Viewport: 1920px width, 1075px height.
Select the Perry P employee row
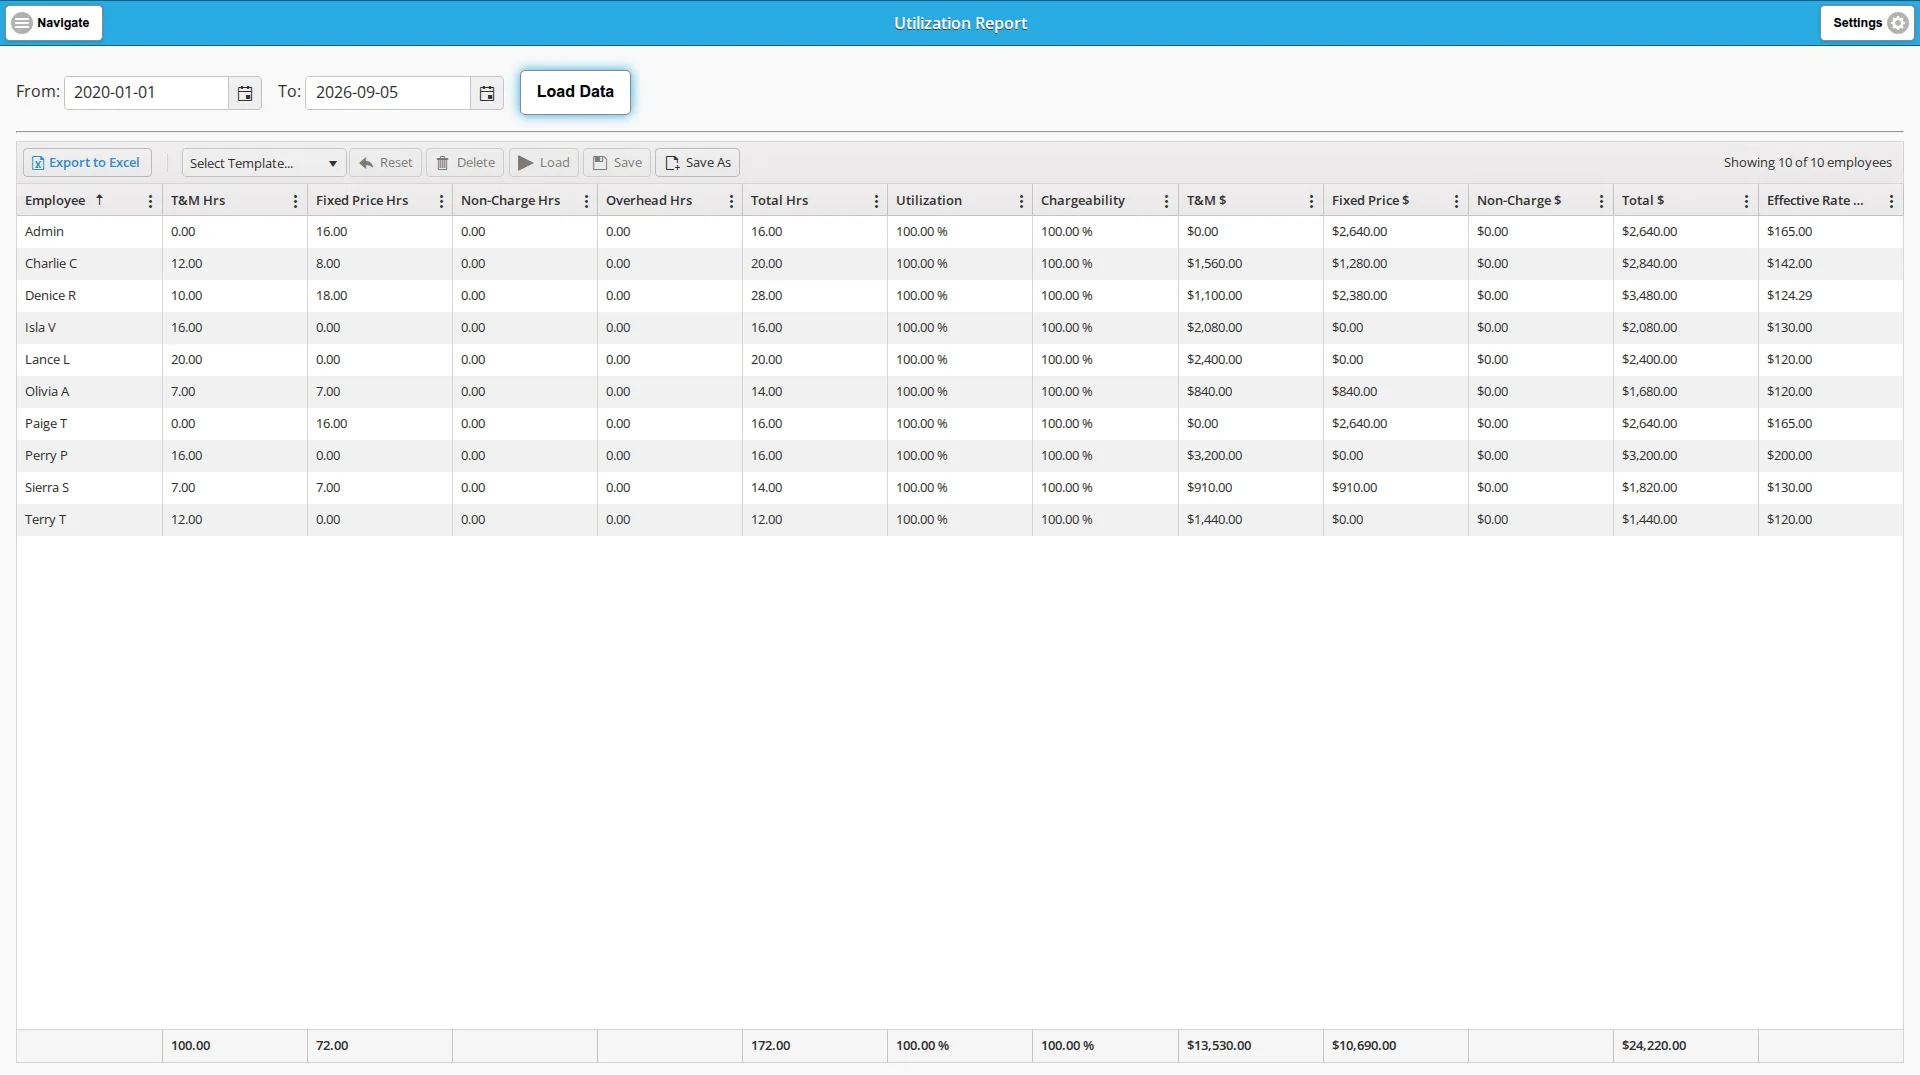(x=960, y=456)
